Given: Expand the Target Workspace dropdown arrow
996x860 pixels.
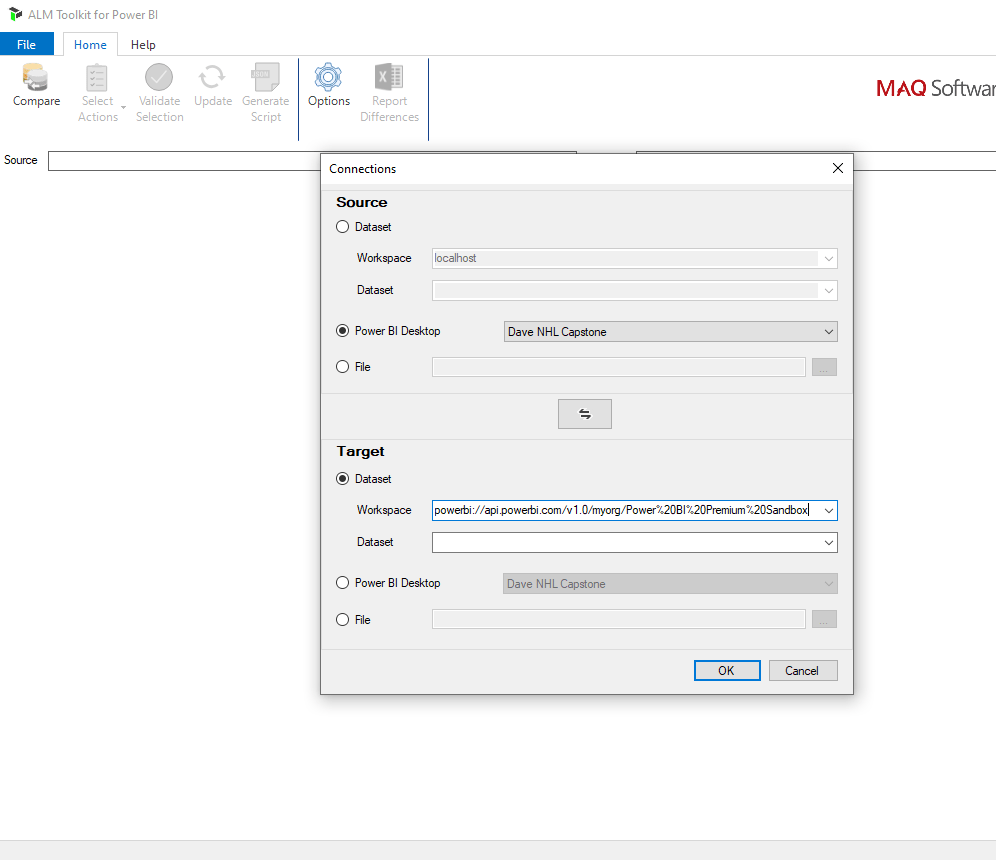Looking at the screenshot, I should (x=828, y=510).
